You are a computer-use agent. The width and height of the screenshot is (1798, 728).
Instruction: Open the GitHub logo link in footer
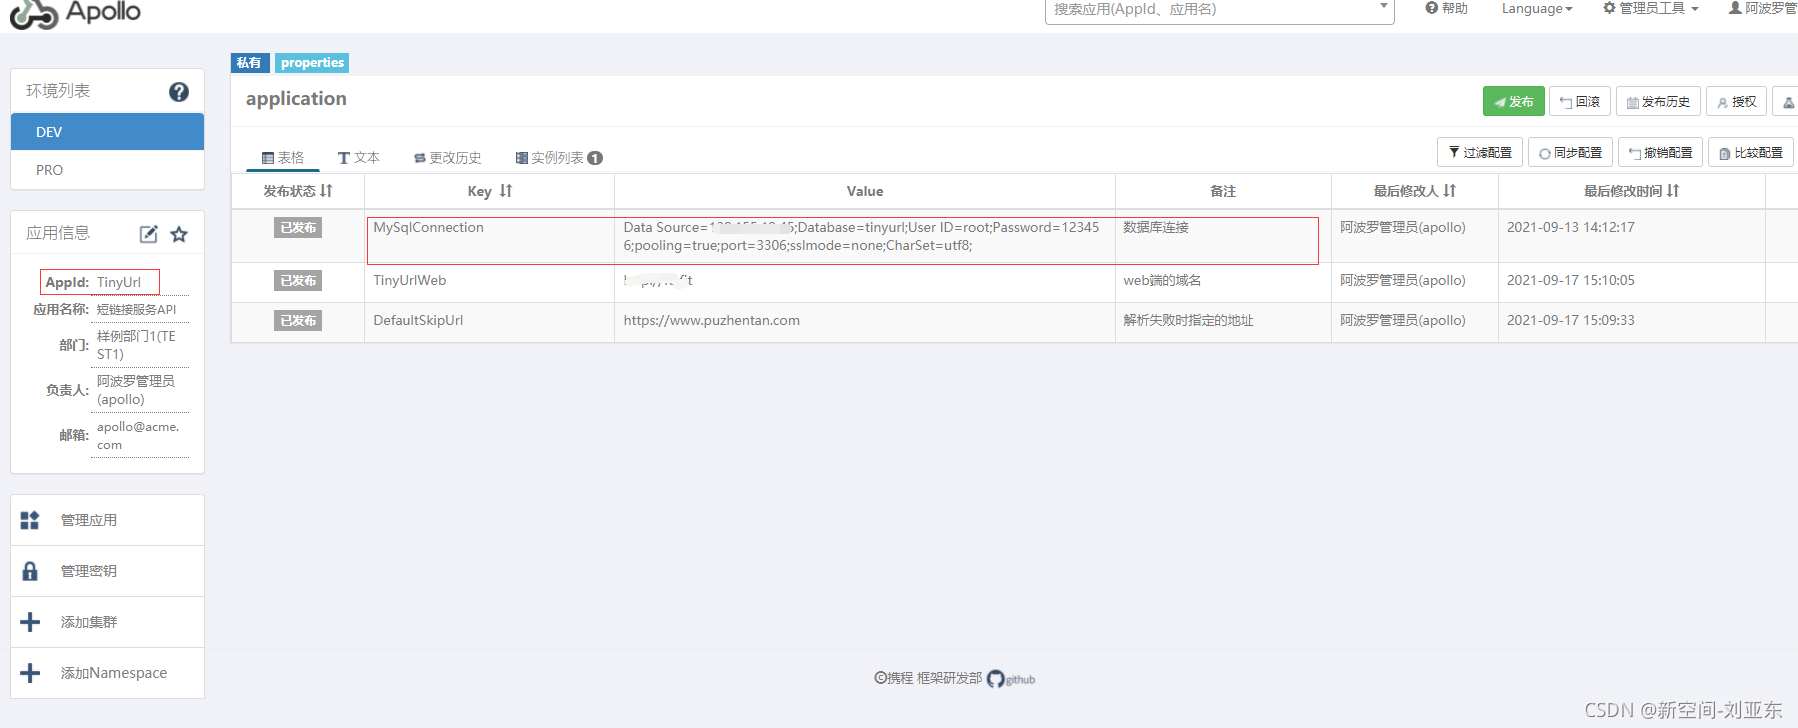click(995, 679)
